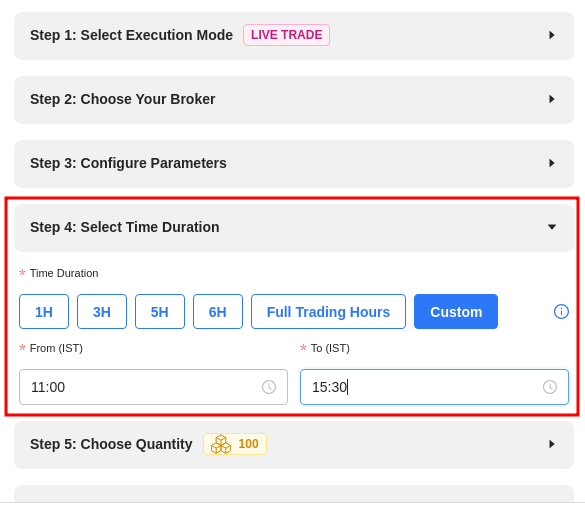Click the From (IST) time input
The width and height of the screenshot is (585, 525).
[x=153, y=387]
